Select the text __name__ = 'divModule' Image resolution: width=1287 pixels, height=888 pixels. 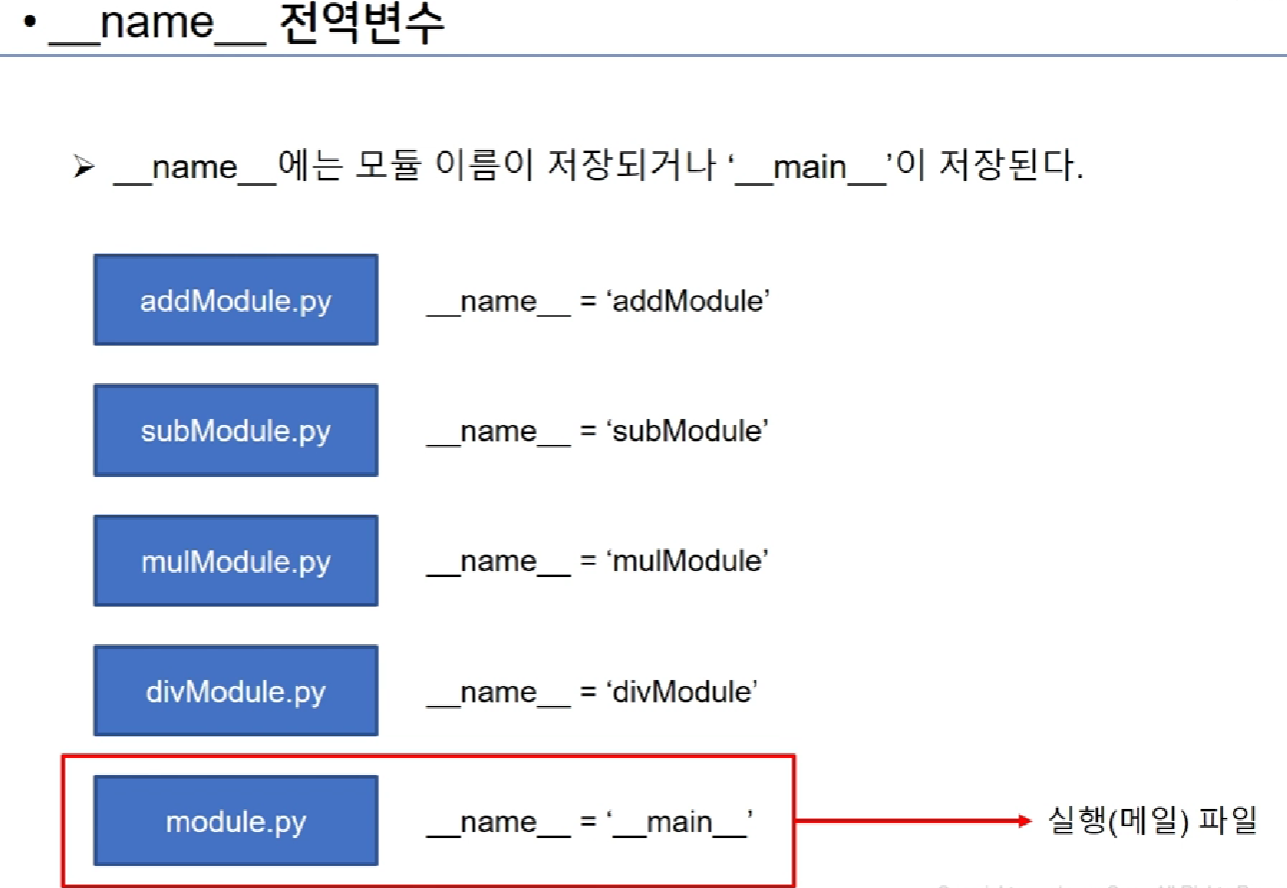tap(592, 692)
